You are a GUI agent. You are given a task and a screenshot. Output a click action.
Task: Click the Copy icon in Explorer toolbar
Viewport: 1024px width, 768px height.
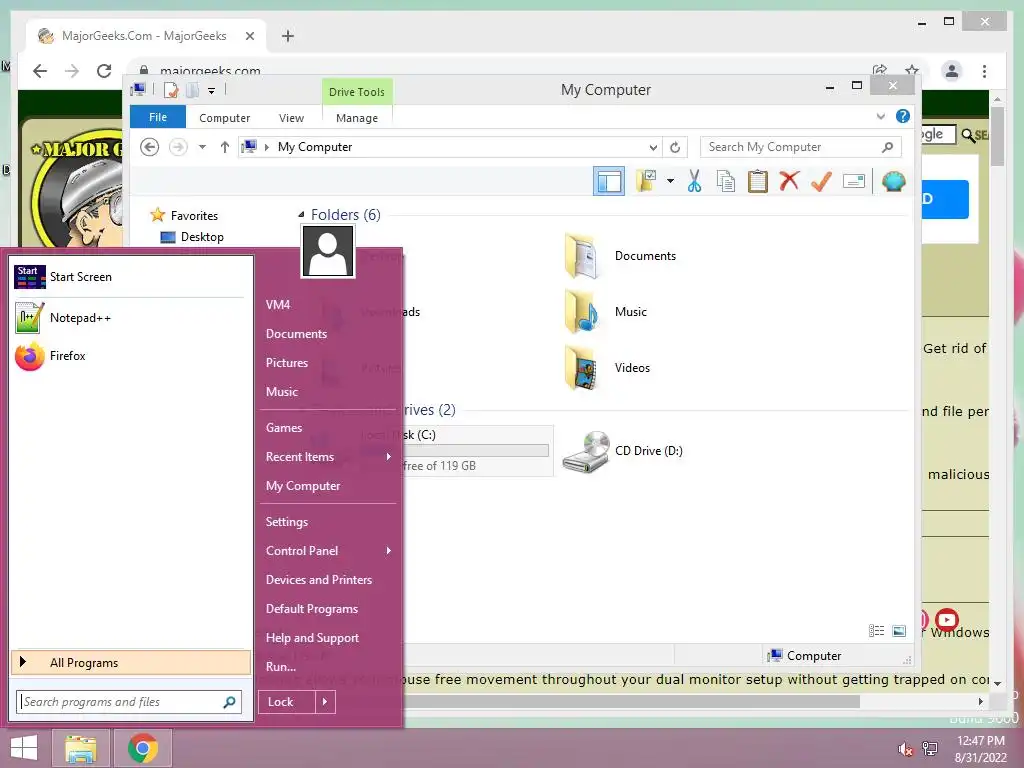[726, 181]
